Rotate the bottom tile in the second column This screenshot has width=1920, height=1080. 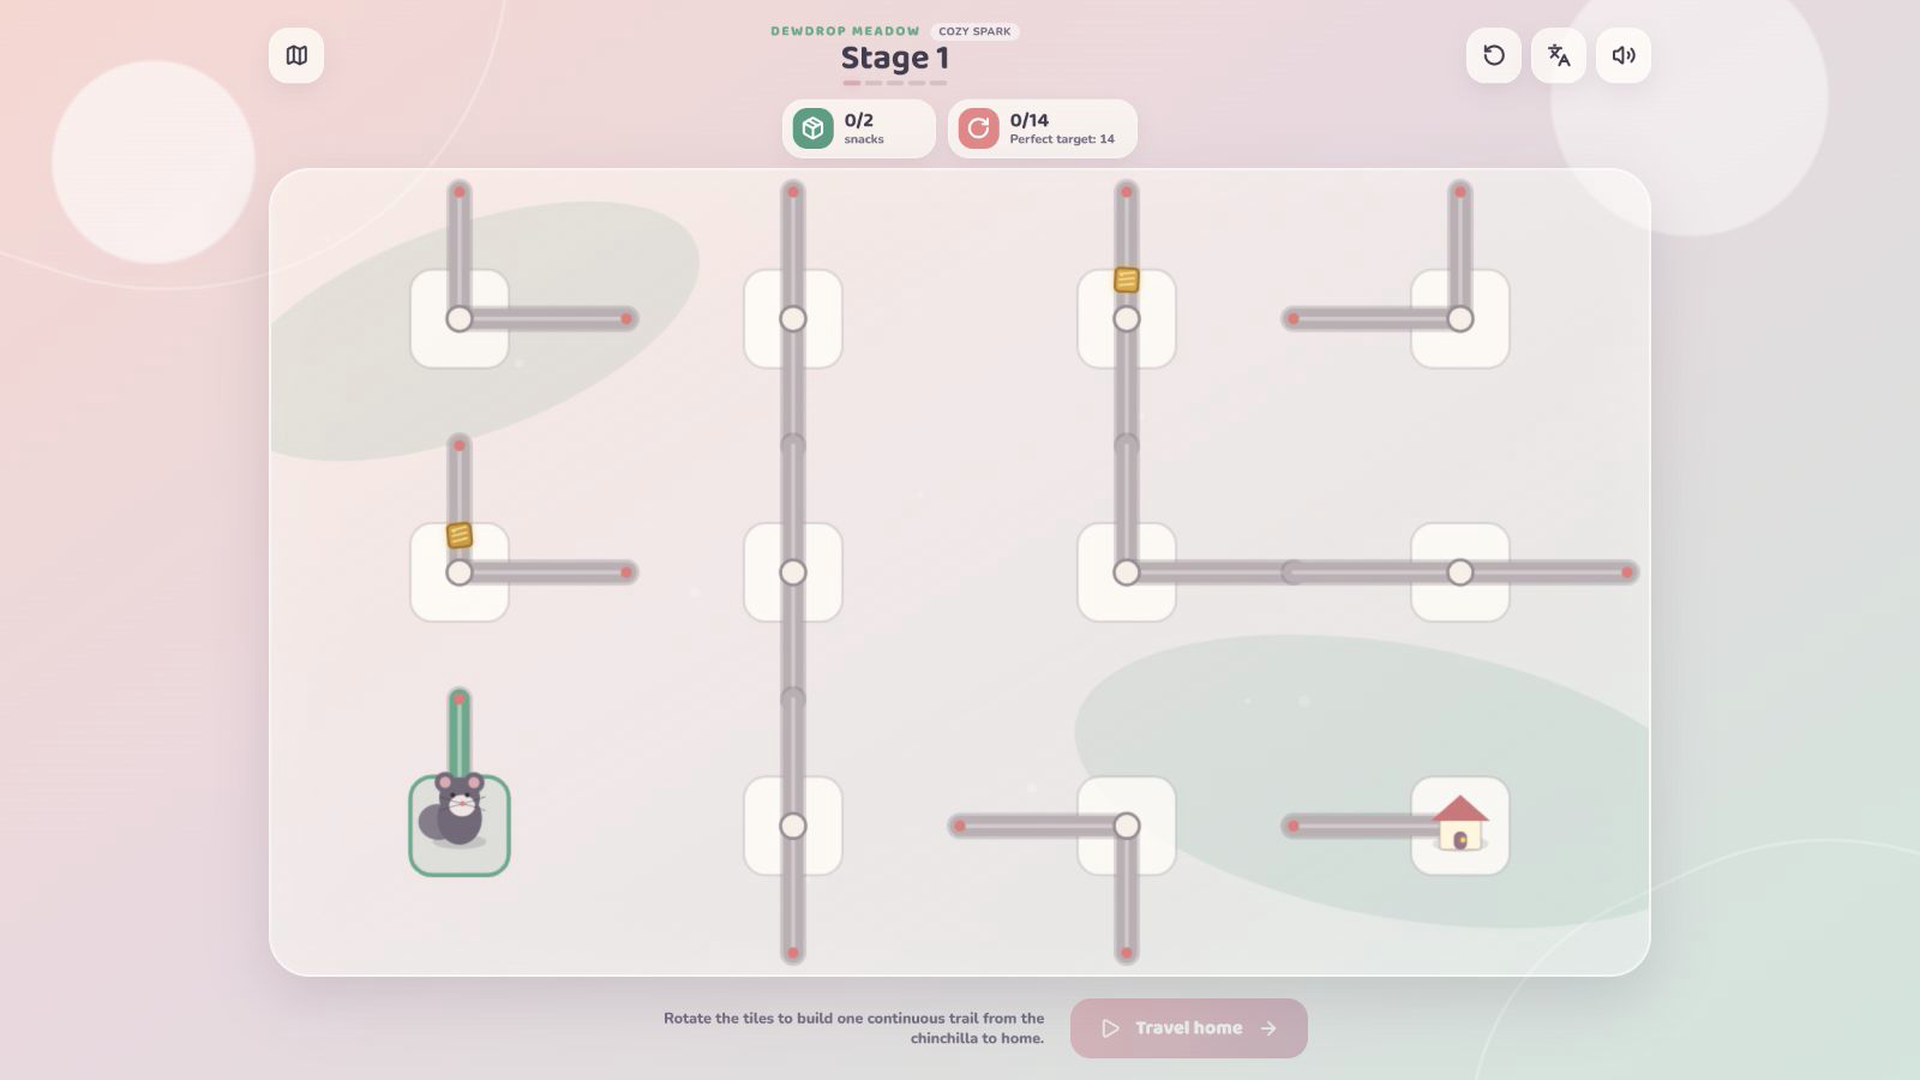click(x=793, y=826)
